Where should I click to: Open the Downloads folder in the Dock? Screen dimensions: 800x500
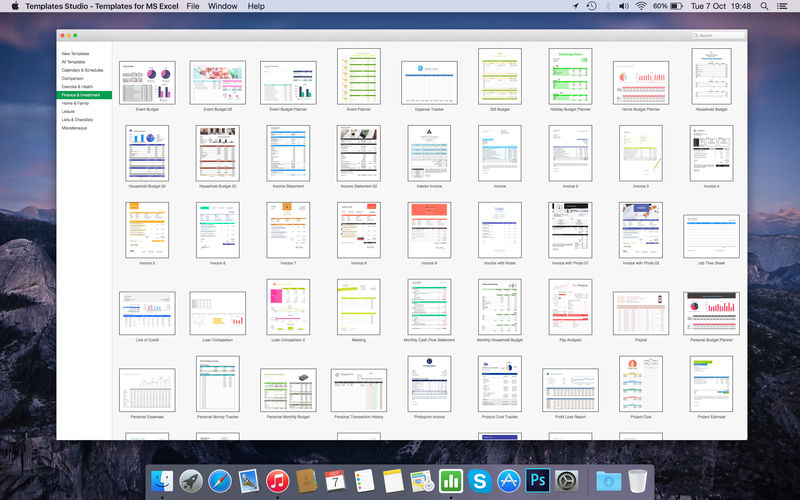[x=609, y=482]
